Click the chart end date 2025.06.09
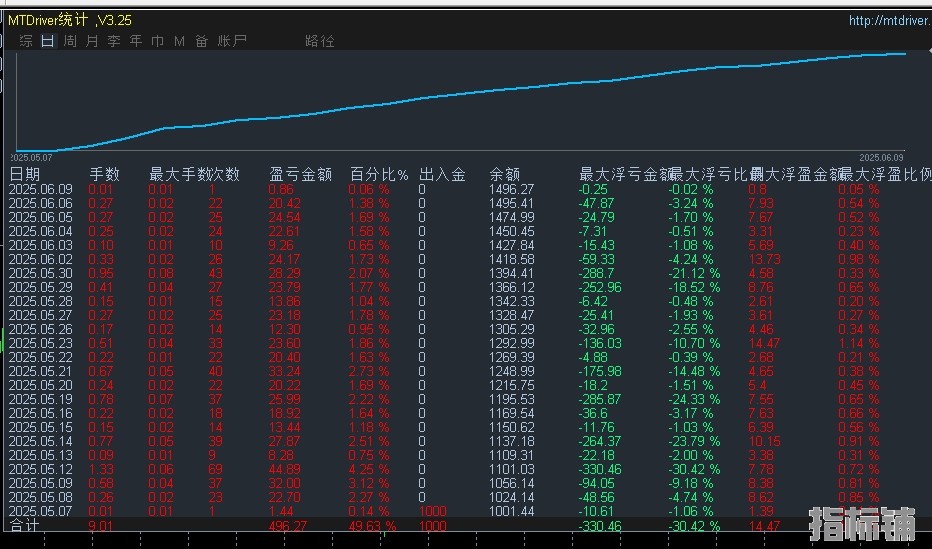Viewport: 932px width, 549px height. [x=881, y=158]
